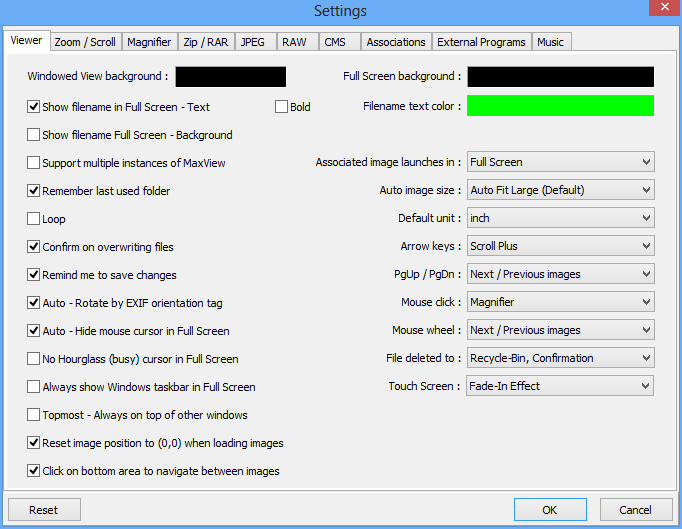Toggle Remember last used folder
The image size is (682, 529).
click(33, 191)
